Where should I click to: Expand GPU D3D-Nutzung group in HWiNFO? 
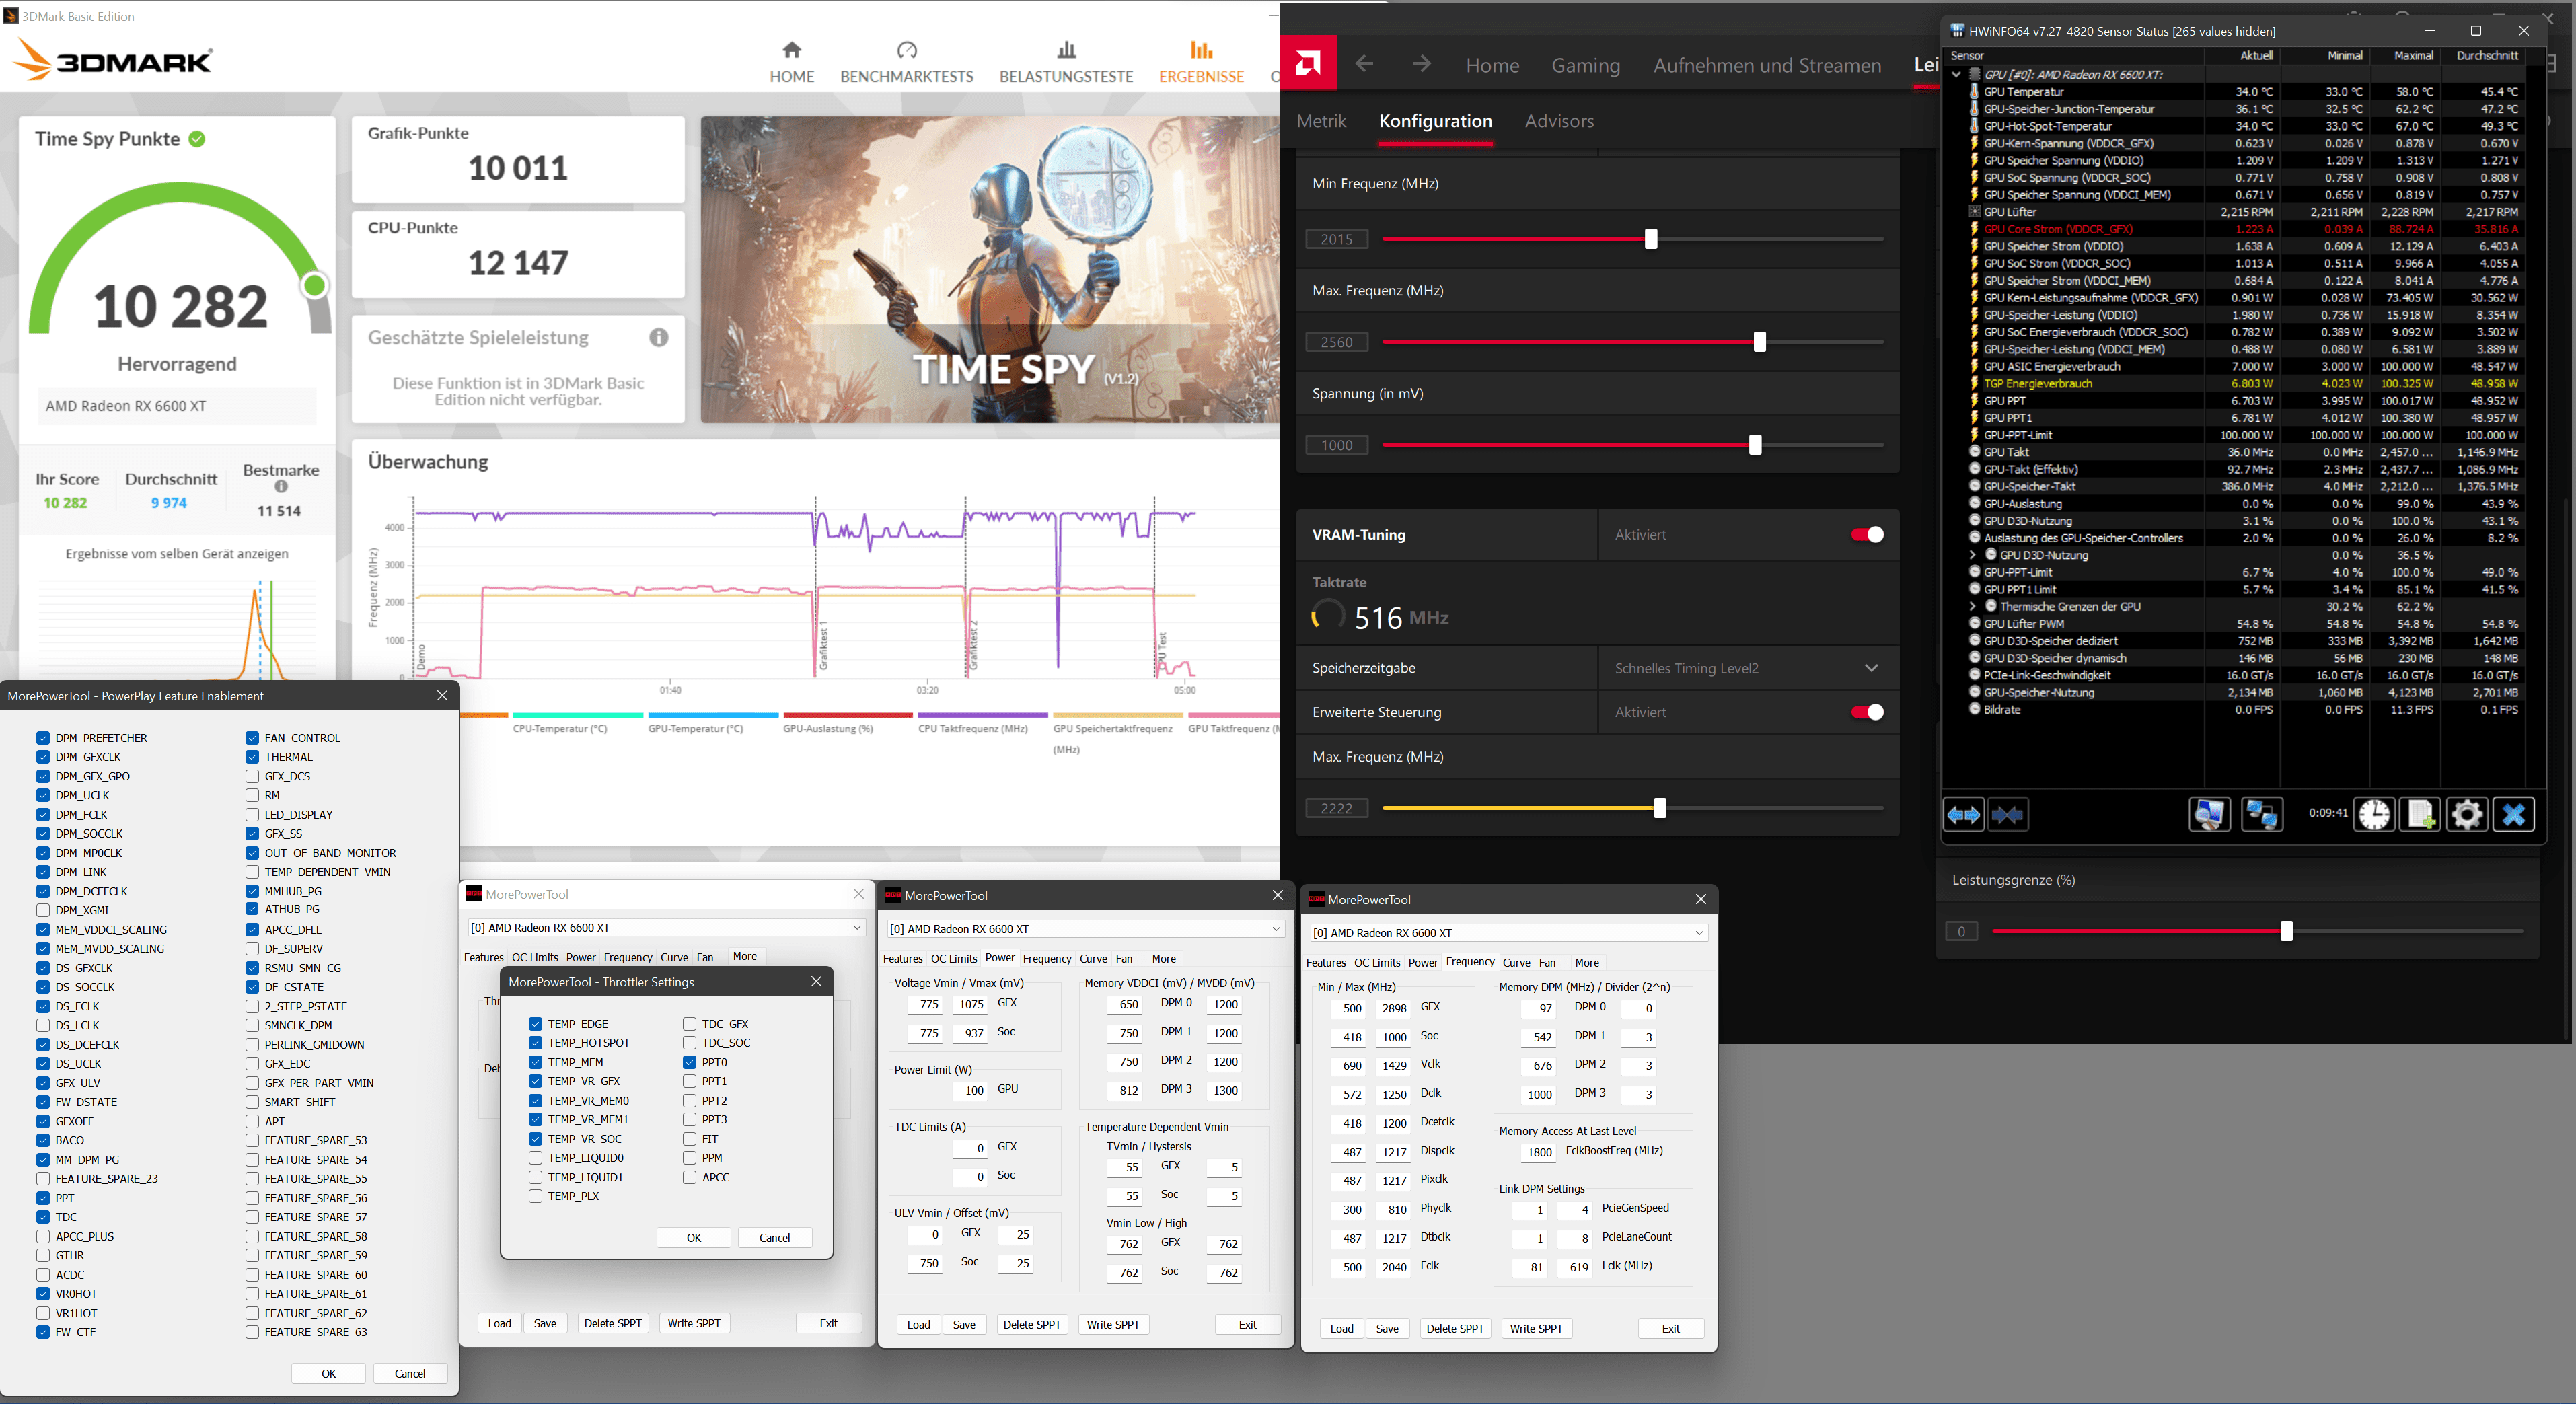click(x=1972, y=555)
